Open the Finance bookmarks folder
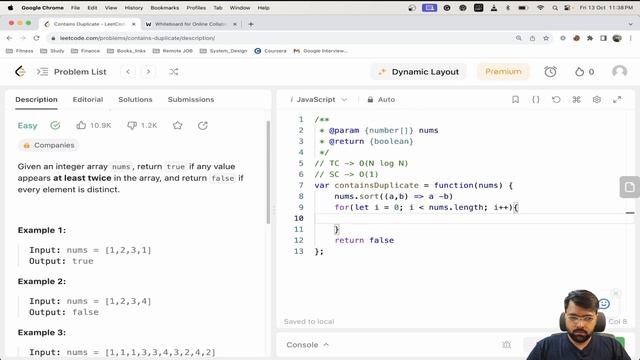640x360 pixels. pos(85,51)
